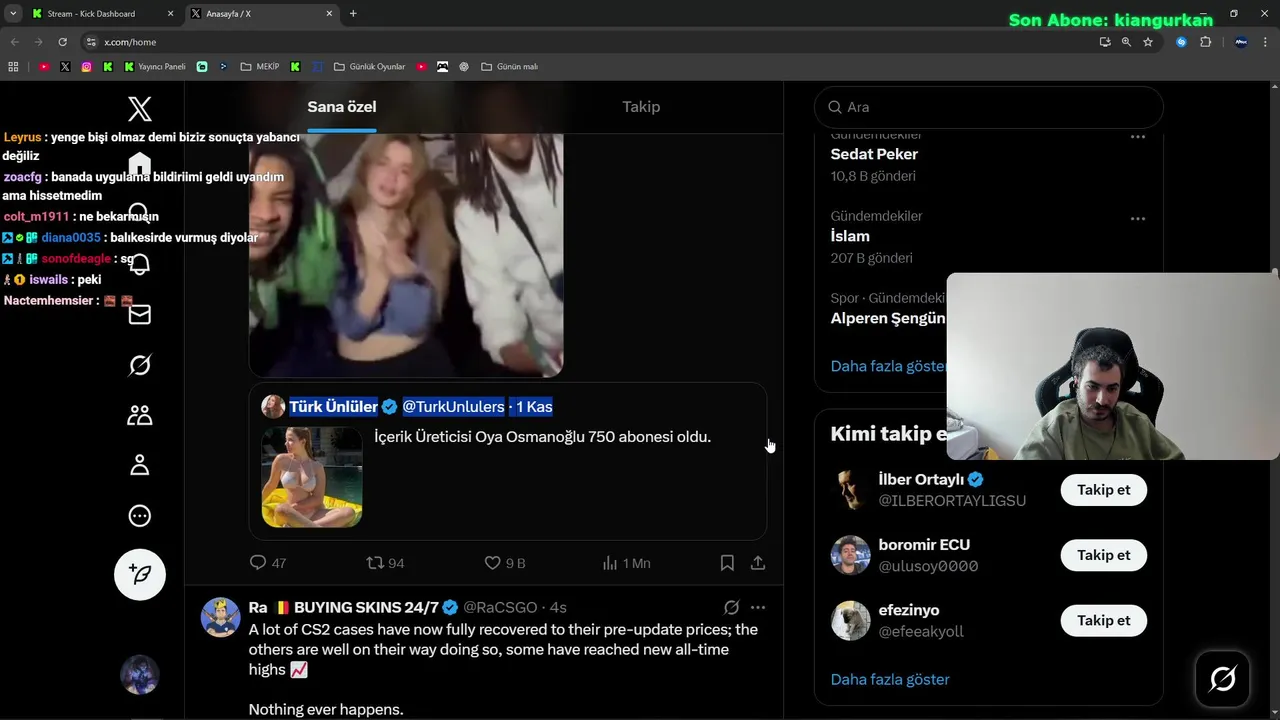
Task: Reload the page in Chrome
Action: [62, 42]
